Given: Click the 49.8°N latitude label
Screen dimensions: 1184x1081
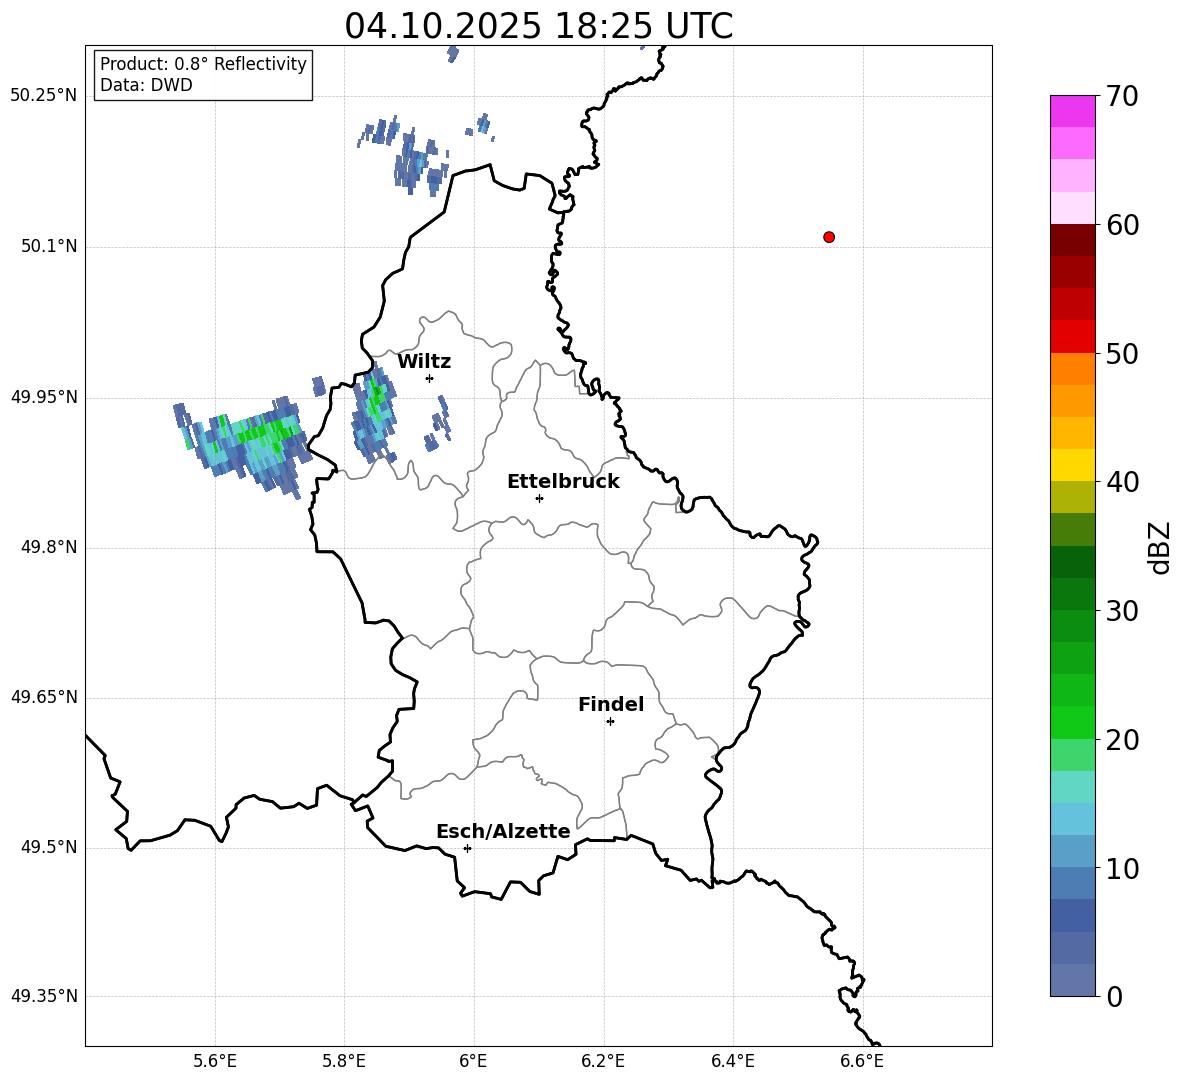Looking at the screenshot, I should click(x=49, y=547).
